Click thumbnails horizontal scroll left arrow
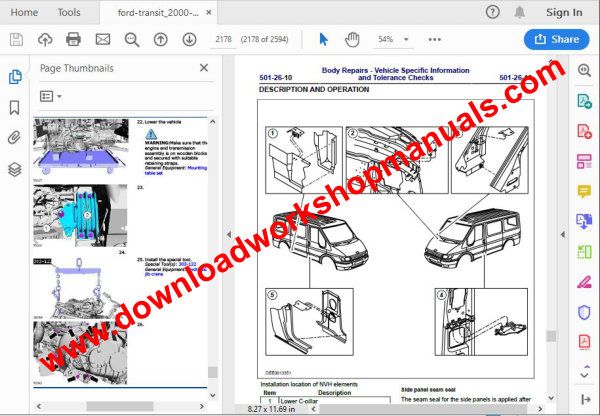600x416 pixels. tap(39, 406)
